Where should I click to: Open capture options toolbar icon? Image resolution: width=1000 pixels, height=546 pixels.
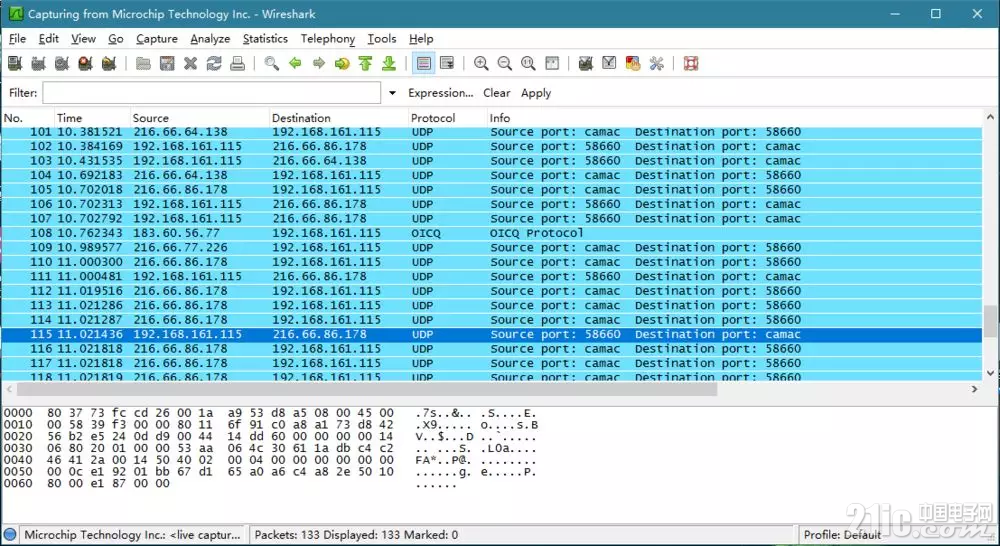click(38, 63)
